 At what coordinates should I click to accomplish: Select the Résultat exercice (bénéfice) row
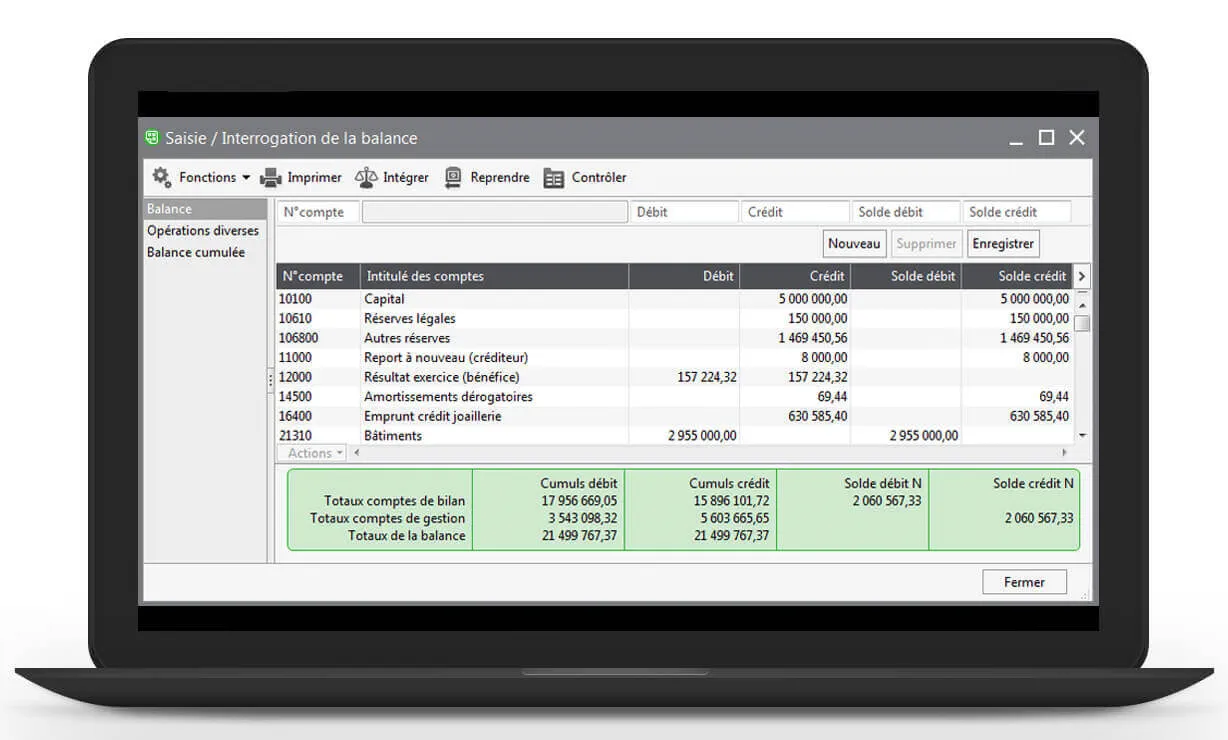674,377
